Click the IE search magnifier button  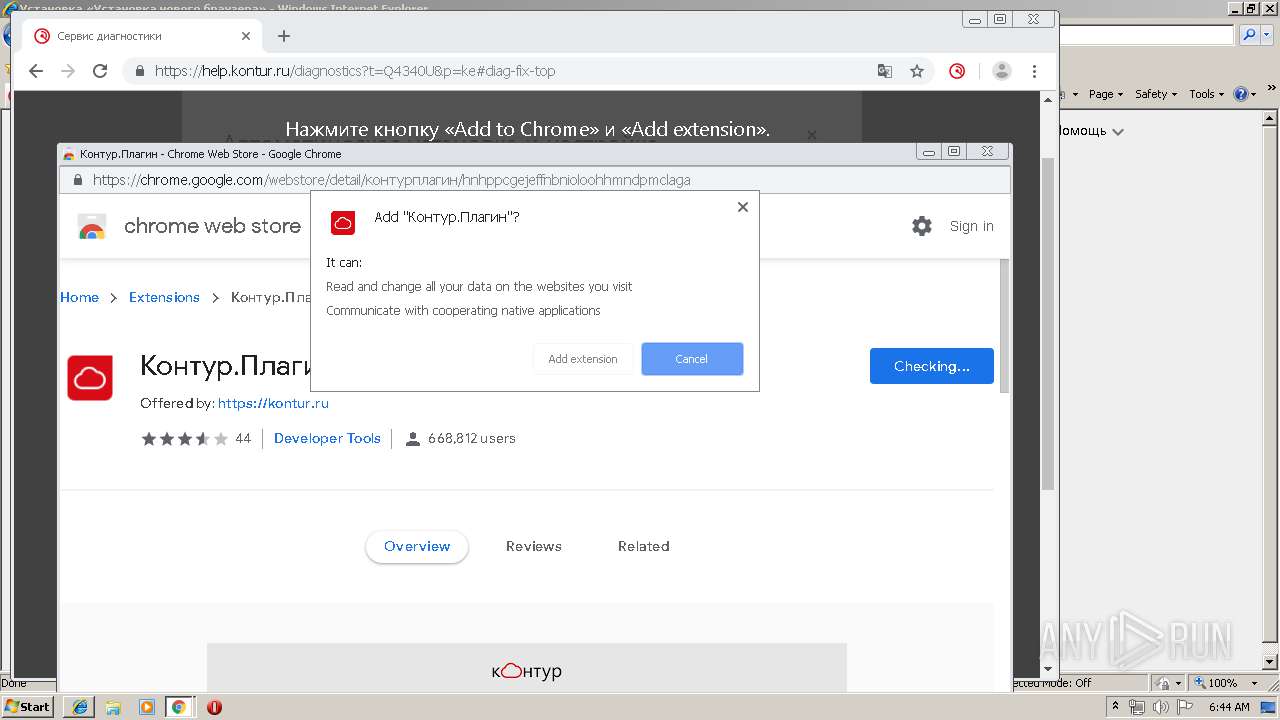pos(1249,35)
